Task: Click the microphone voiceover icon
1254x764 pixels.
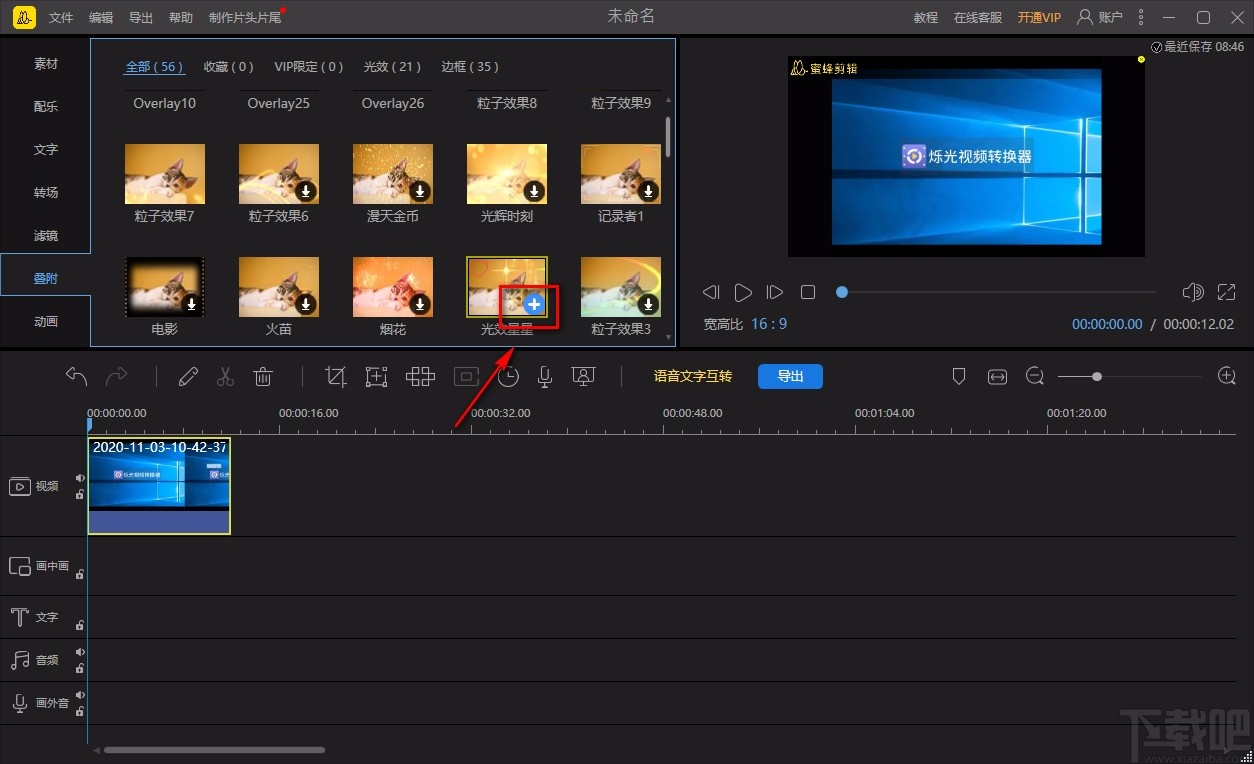Action: (x=545, y=376)
